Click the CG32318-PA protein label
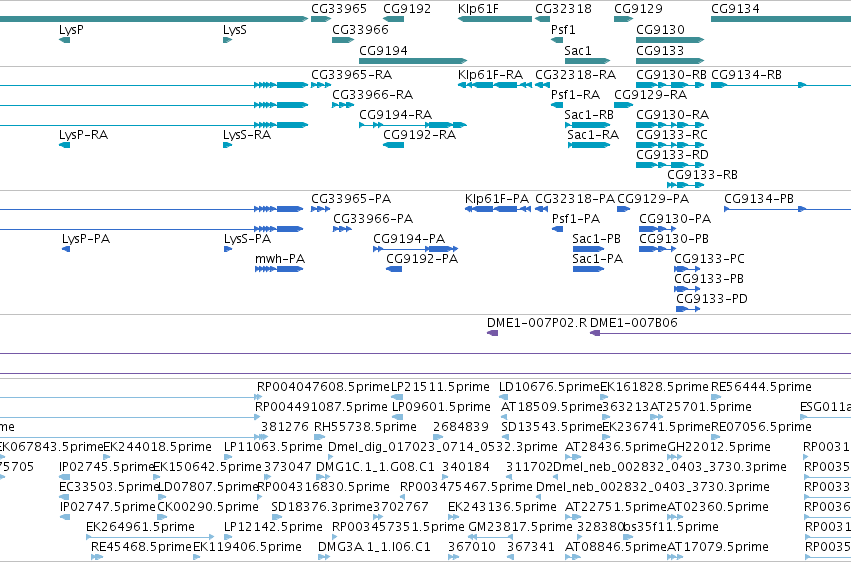 tap(575, 199)
